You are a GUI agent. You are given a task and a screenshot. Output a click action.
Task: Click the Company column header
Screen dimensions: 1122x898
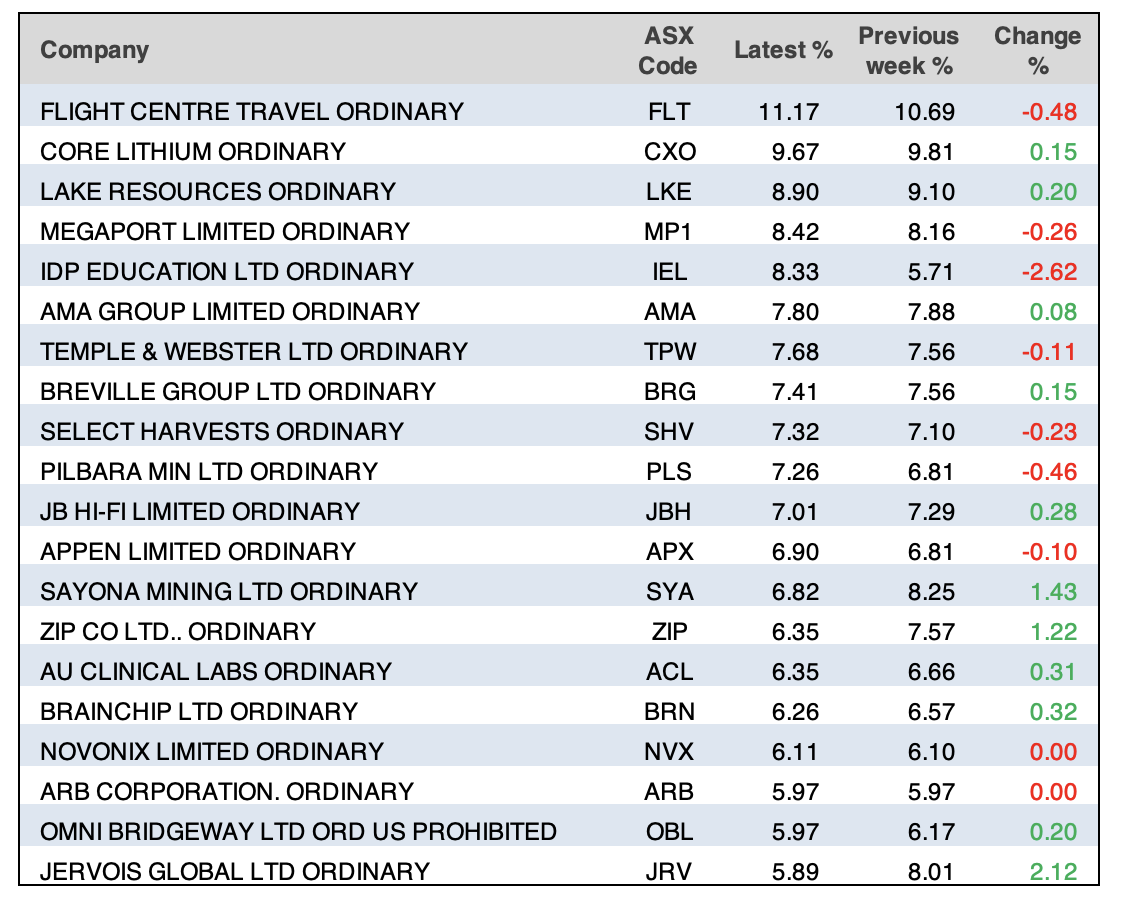[x=94, y=50]
